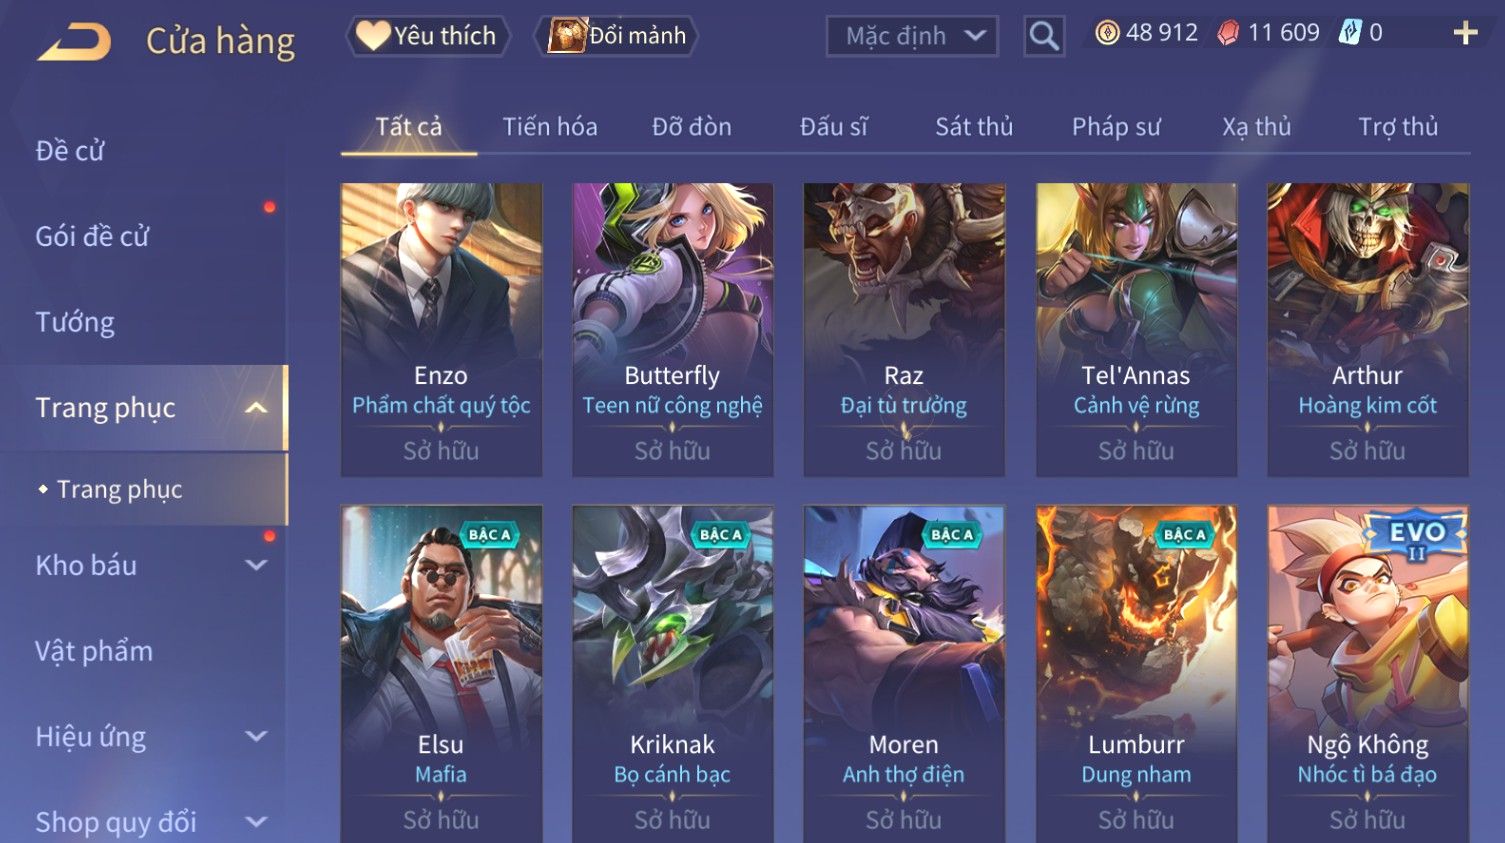This screenshot has width=1505, height=843.
Task: Switch to the Sát thủ tab
Action: pyautogui.click(x=974, y=127)
